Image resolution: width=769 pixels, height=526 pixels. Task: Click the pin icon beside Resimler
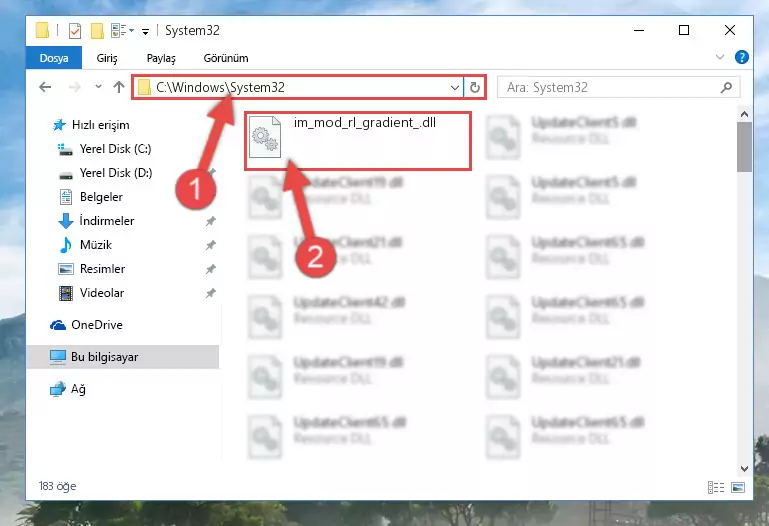(x=210, y=269)
